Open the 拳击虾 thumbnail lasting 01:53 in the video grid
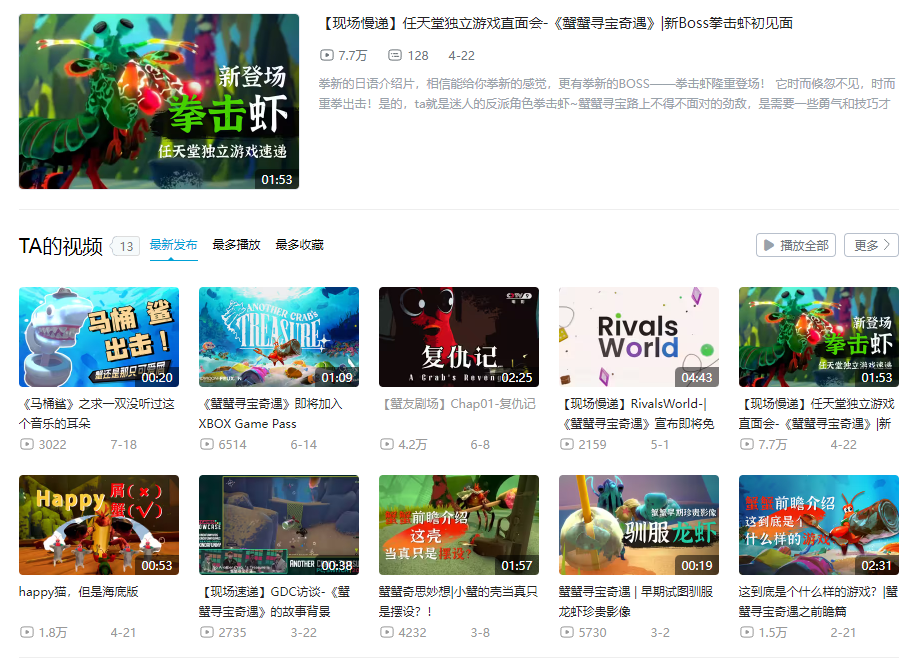The width and height of the screenshot is (916, 660). pyautogui.click(x=818, y=337)
